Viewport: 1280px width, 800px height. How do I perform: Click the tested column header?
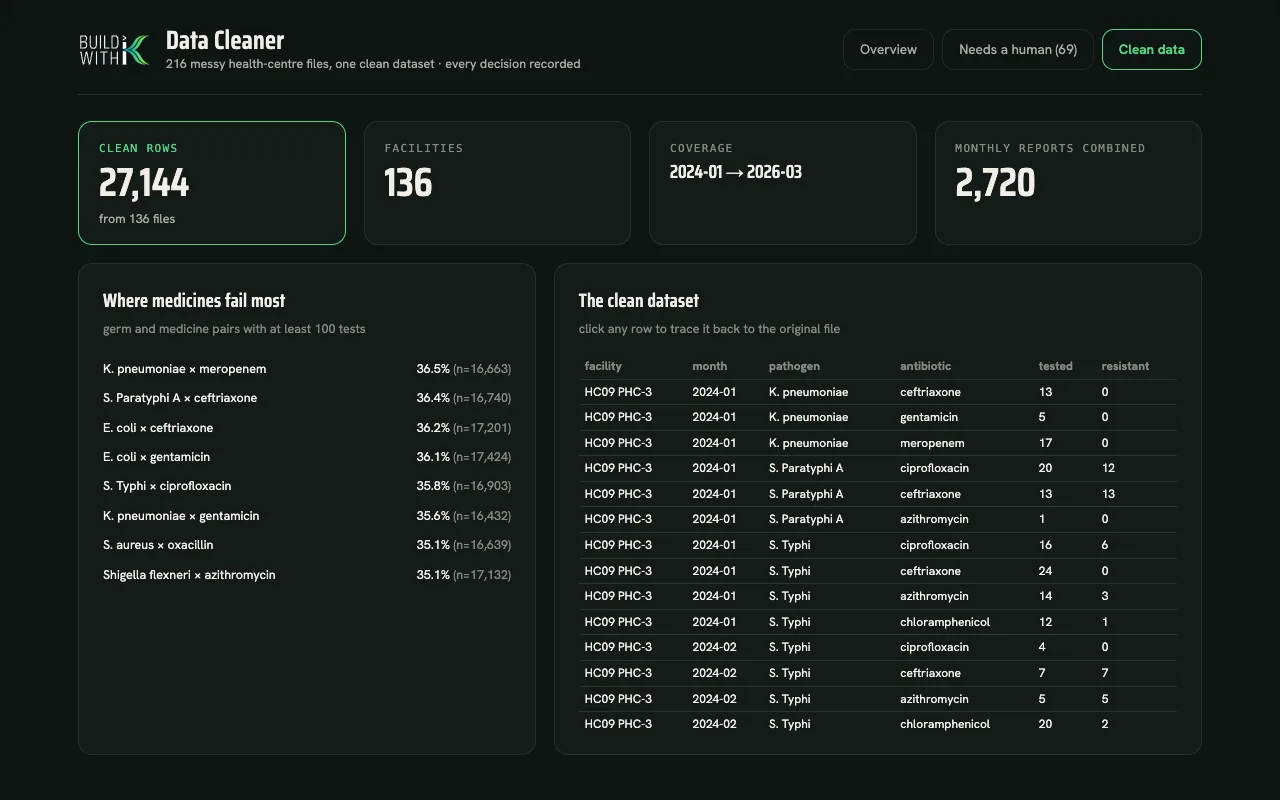[x=1055, y=366]
